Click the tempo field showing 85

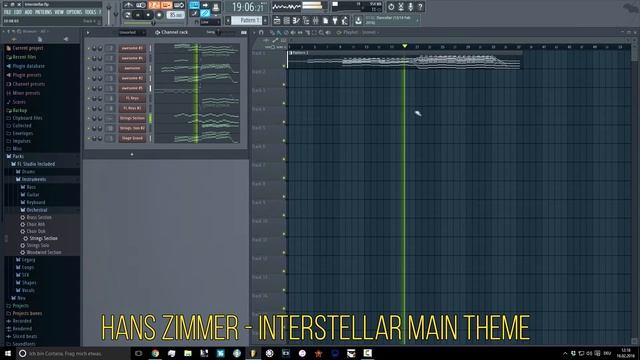tap(176, 15)
